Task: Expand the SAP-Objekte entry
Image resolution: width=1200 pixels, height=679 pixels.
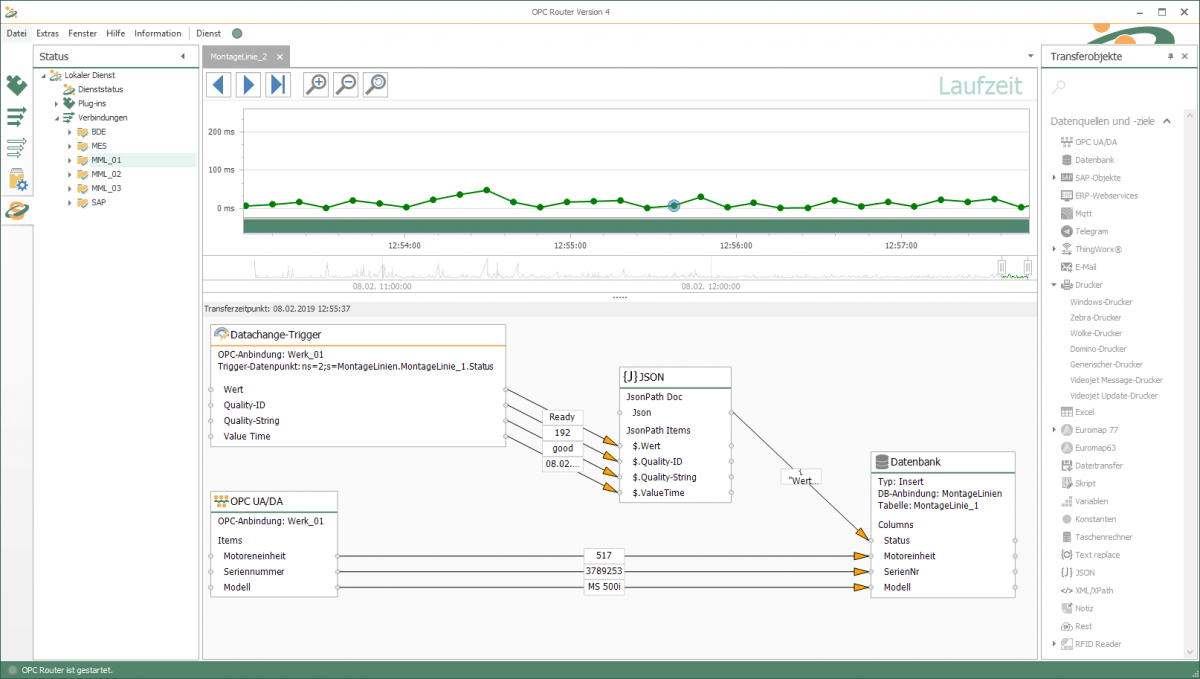Action: (x=1054, y=177)
